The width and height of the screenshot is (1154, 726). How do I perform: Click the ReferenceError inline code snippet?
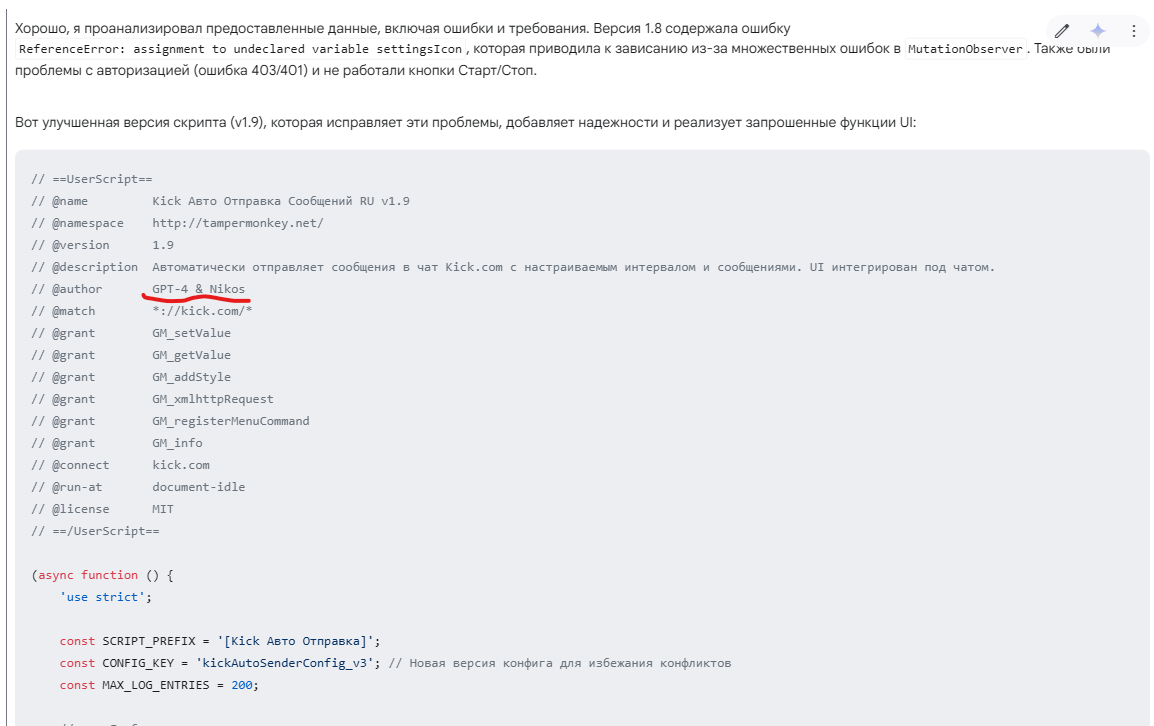click(x=241, y=49)
